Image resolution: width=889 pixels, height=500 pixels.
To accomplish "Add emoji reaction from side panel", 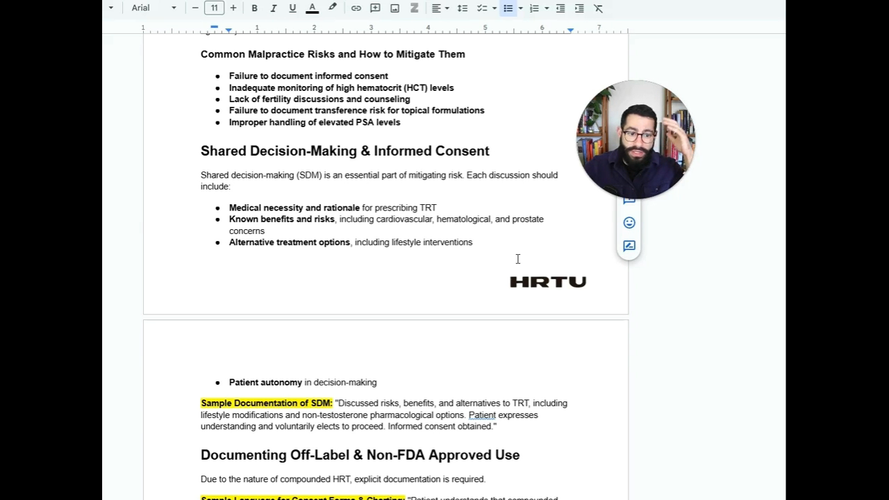I will [x=629, y=223].
